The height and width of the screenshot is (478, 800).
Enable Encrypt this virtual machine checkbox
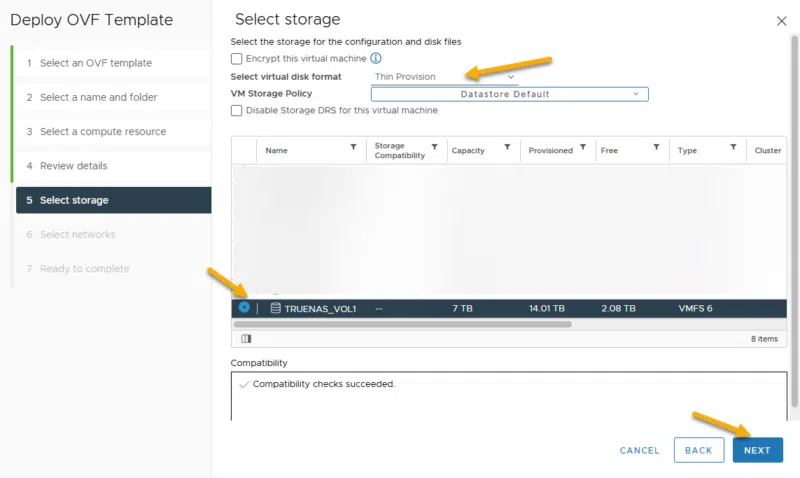pos(237,59)
